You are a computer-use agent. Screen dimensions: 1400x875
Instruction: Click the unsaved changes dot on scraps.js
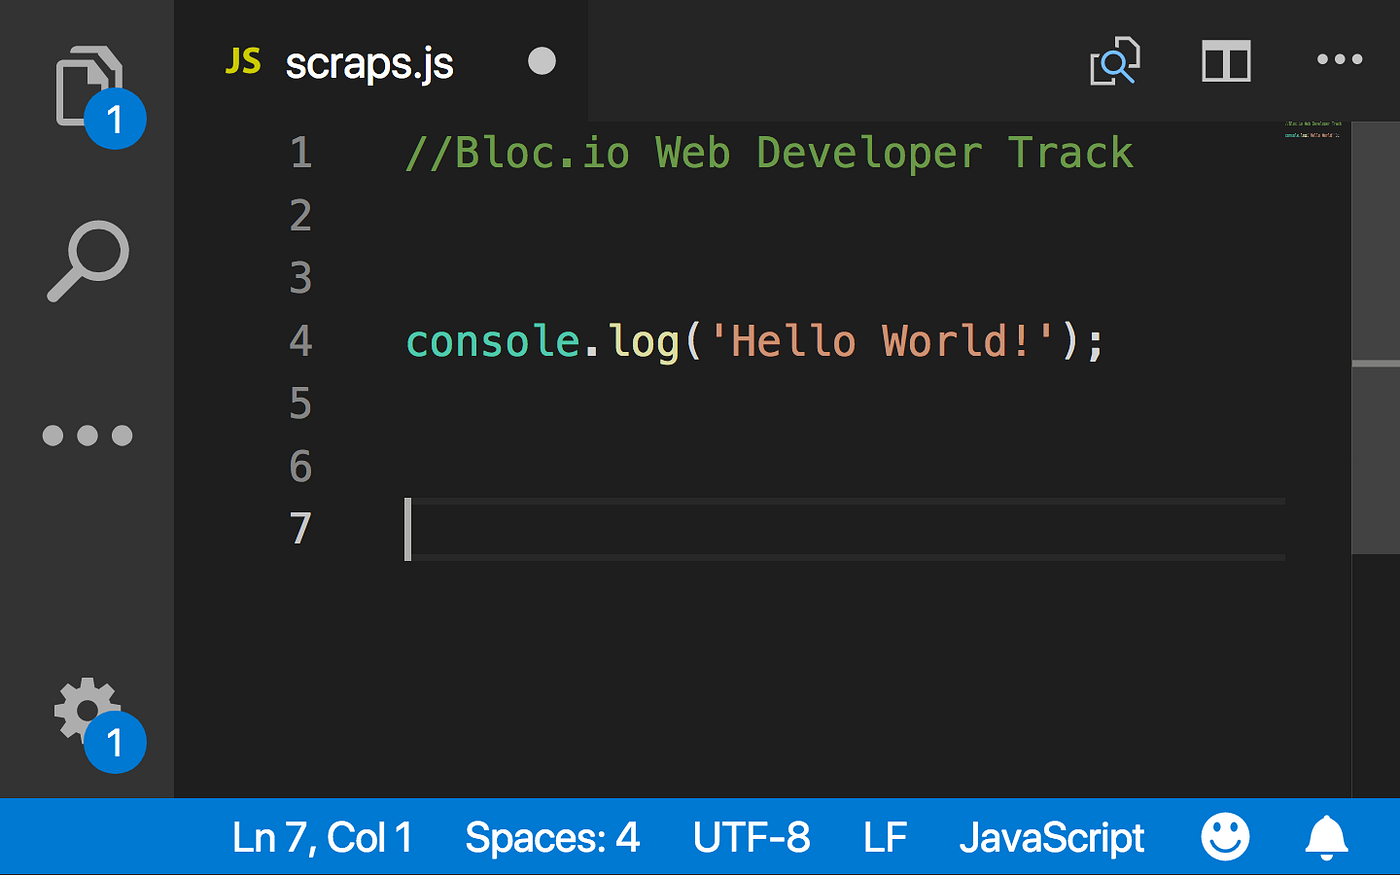(541, 60)
